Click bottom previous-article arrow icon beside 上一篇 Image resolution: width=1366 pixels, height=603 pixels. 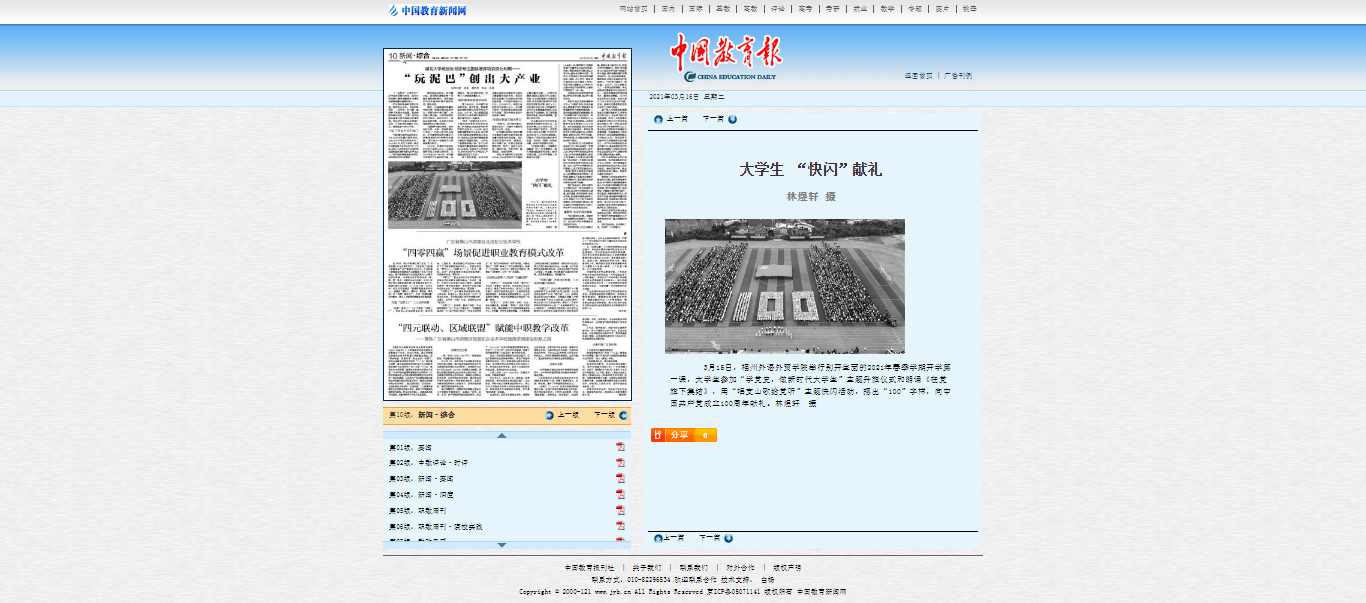point(657,538)
